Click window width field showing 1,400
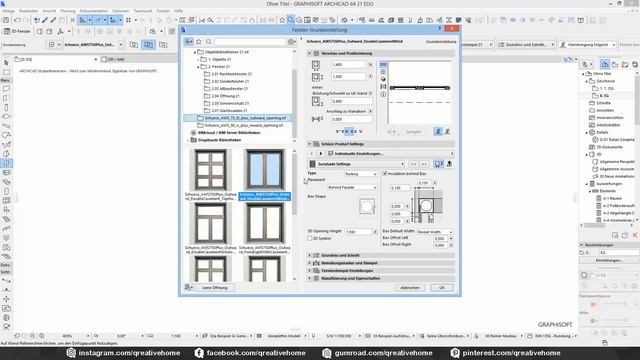 [x=348, y=65]
